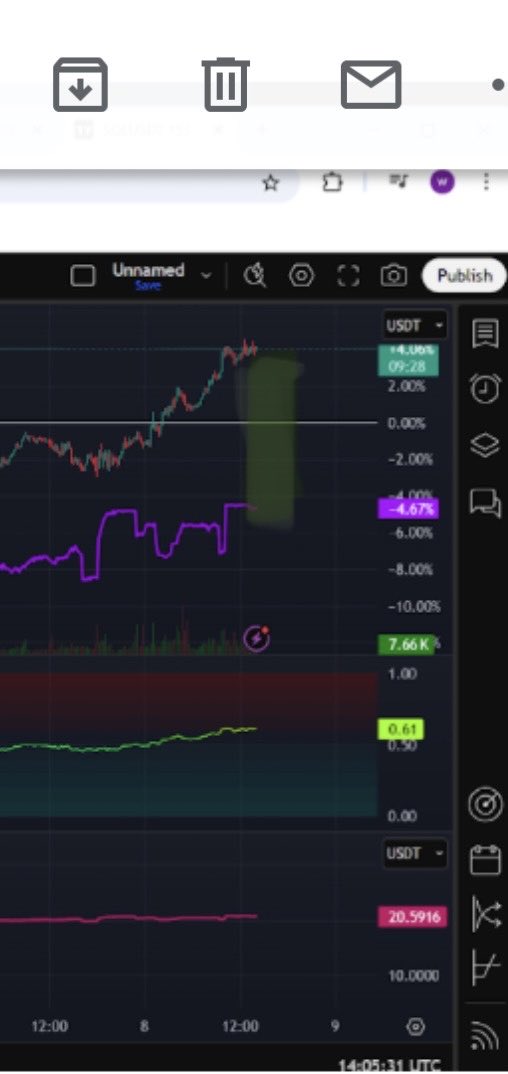Toggle fullscreen mode icon
The width and height of the screenshot is (508, 1074).
[348, 276]
